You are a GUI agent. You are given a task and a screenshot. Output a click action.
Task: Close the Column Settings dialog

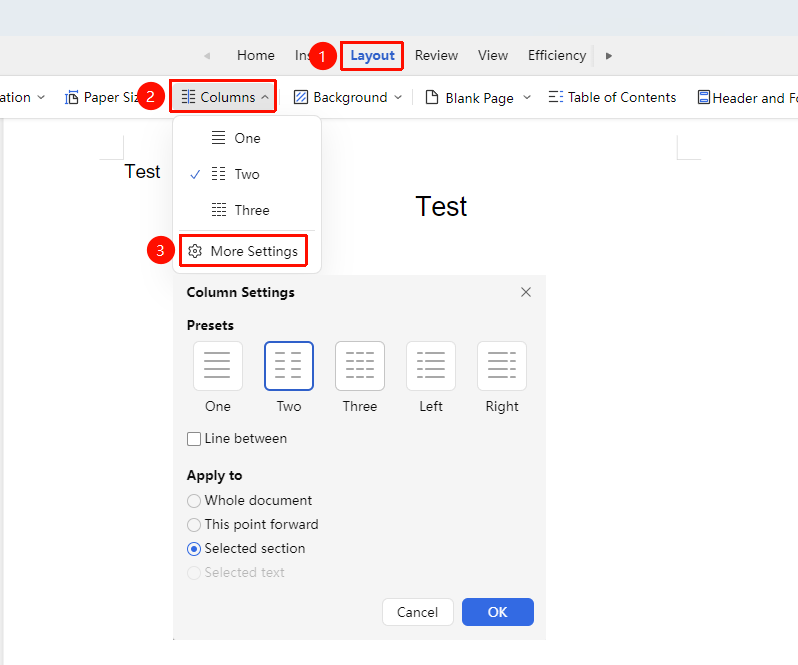pyautogui.click(x=526, y=292)
